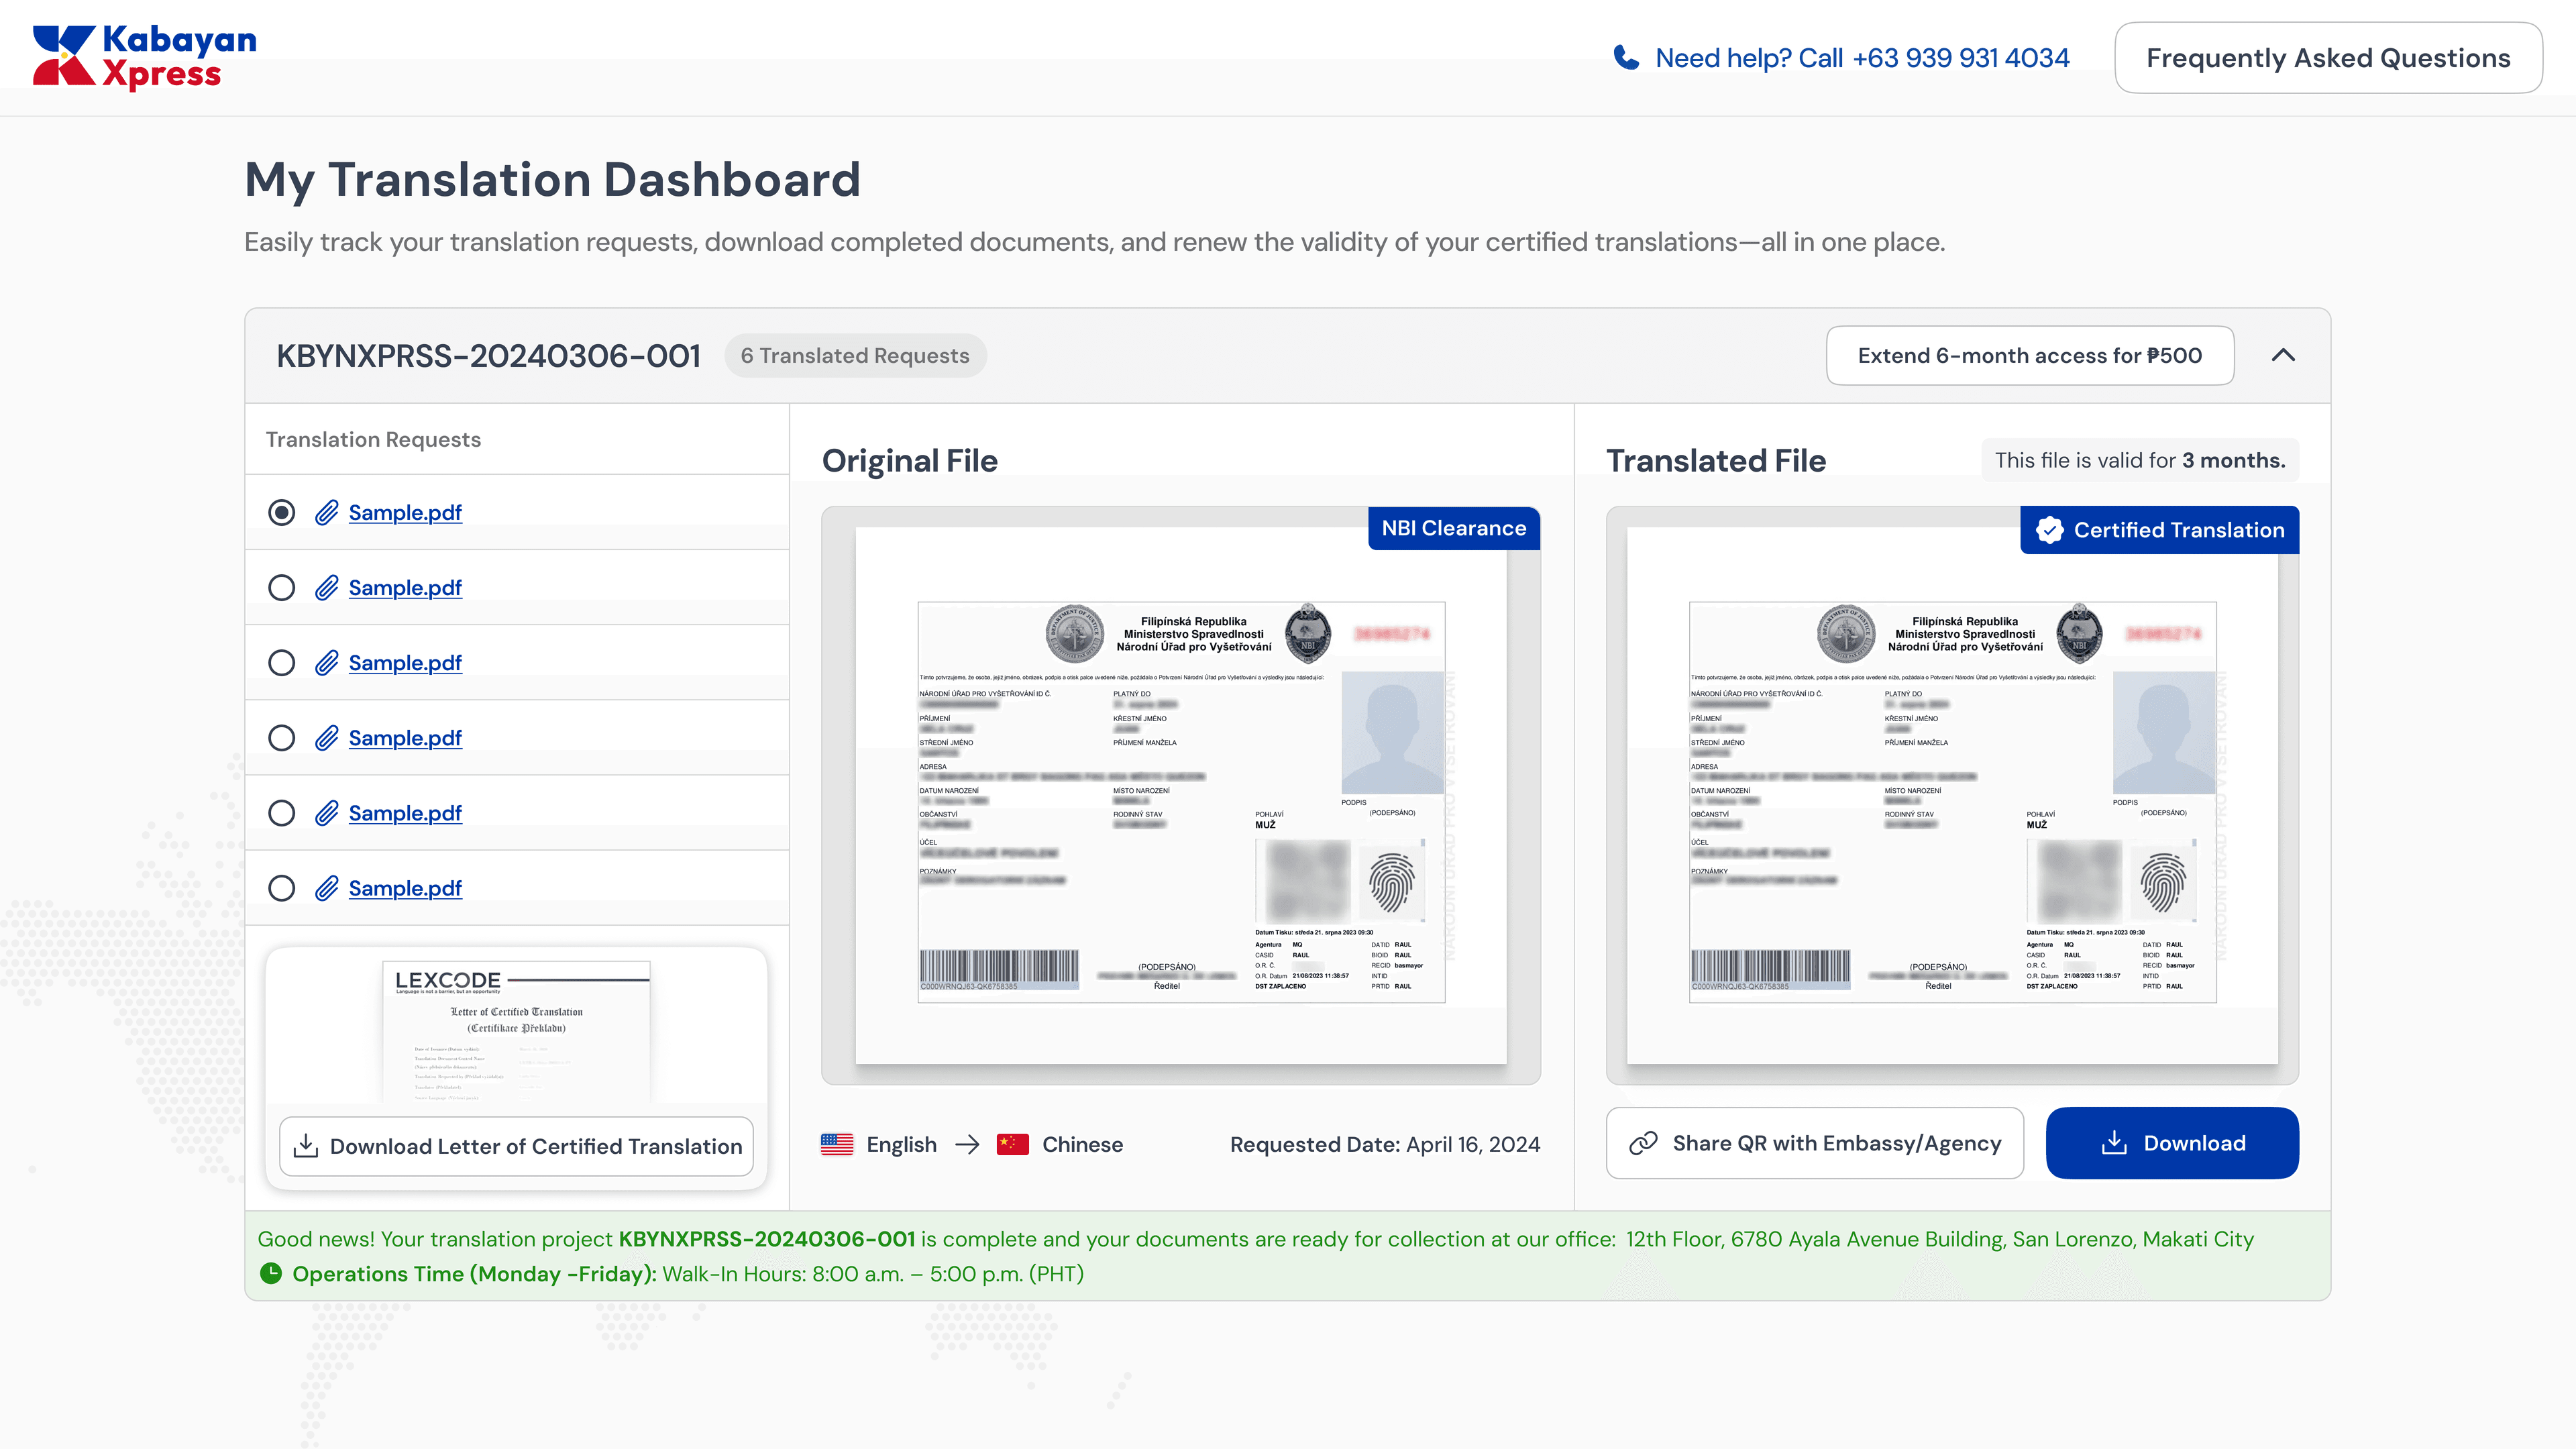
Task: Click the paperclip icon of the fifth Sample.pdf
Action: 326,813
